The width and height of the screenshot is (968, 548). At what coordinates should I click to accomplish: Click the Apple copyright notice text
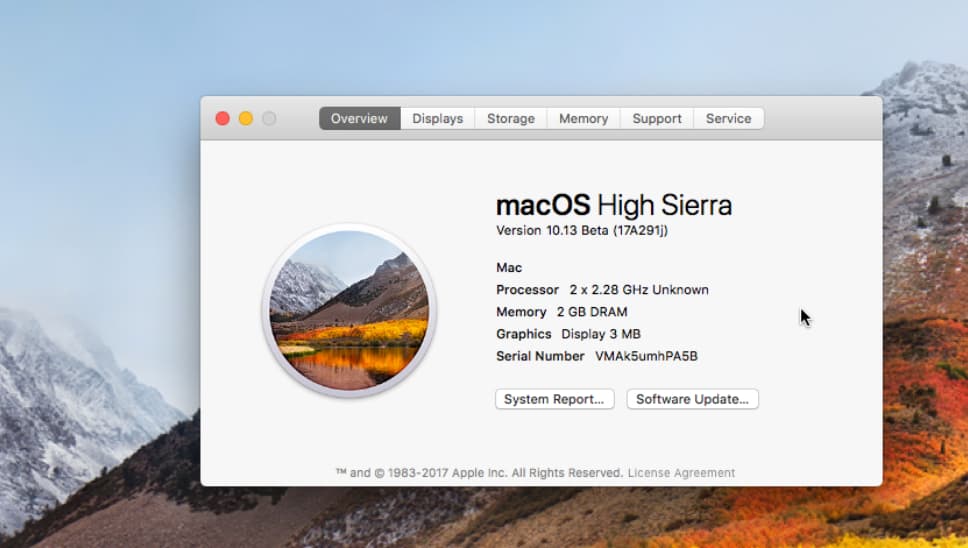click(x=479, y=473)
